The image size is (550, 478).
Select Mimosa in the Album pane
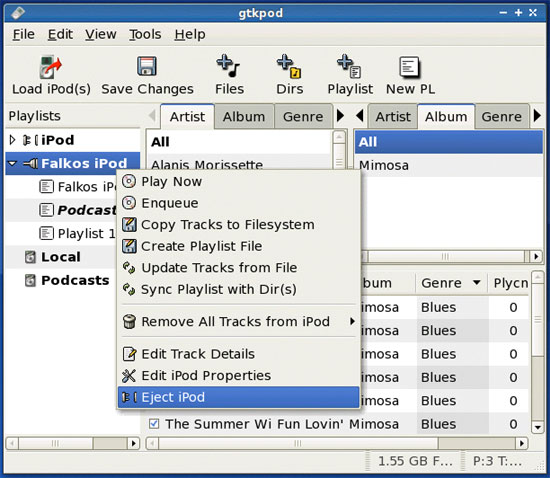[x=448, y=165]
